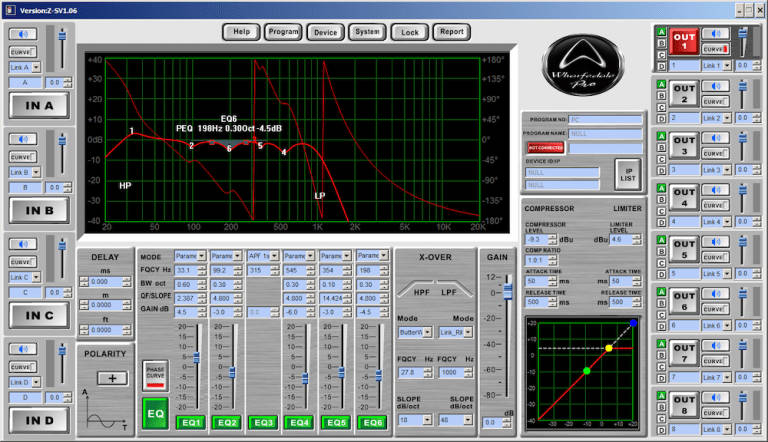This screenshot has height=442, width=768.
Task: Toggle routing A on output 2
Action: pyautogui.click(x=660, y=86)
